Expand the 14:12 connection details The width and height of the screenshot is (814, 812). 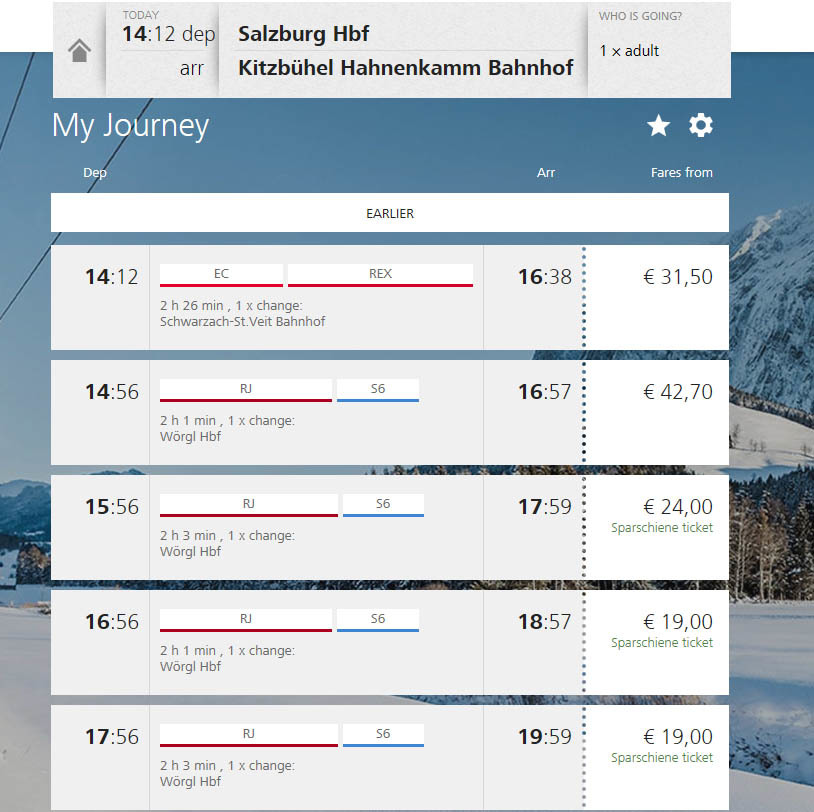(315, 313)
